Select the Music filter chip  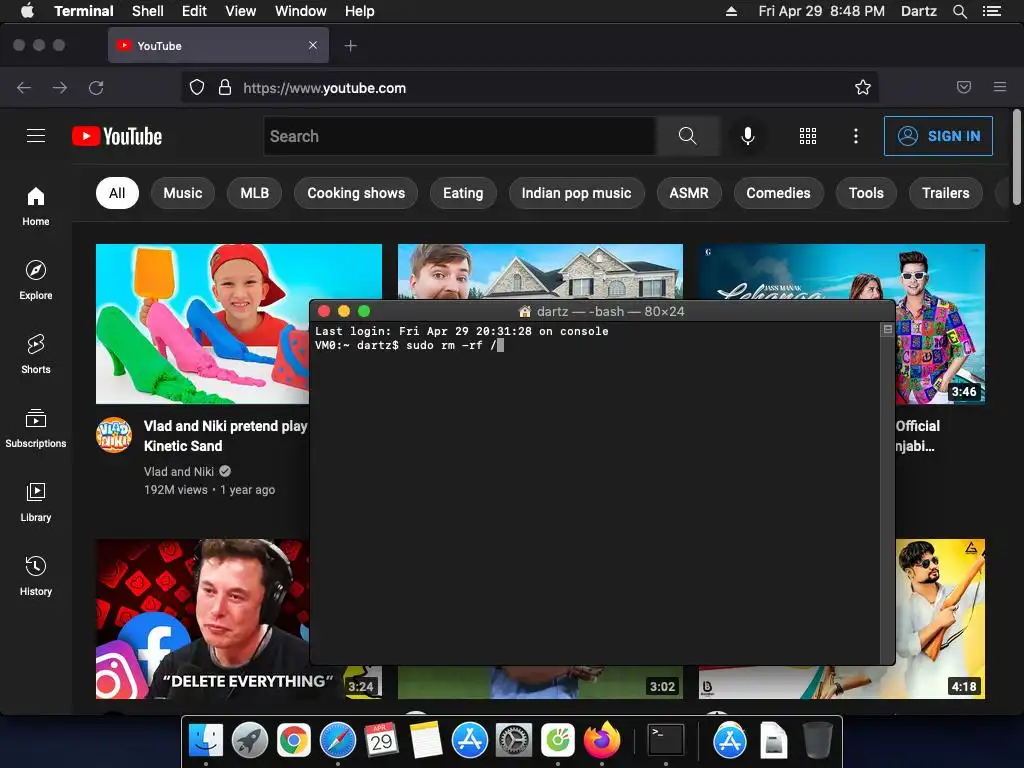click(183, 193)
